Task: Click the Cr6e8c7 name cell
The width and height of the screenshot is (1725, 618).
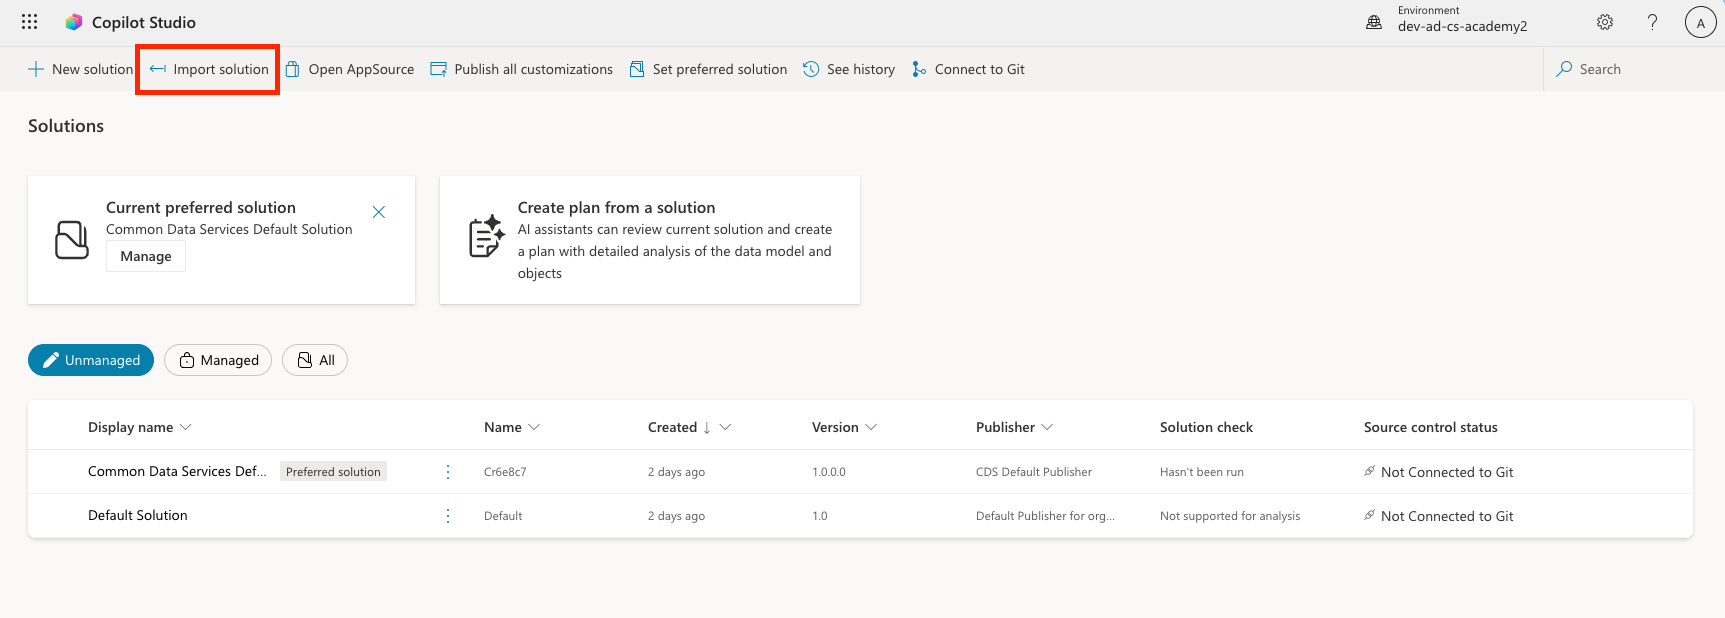Action: pyautogui.click(x=505, y=472)
